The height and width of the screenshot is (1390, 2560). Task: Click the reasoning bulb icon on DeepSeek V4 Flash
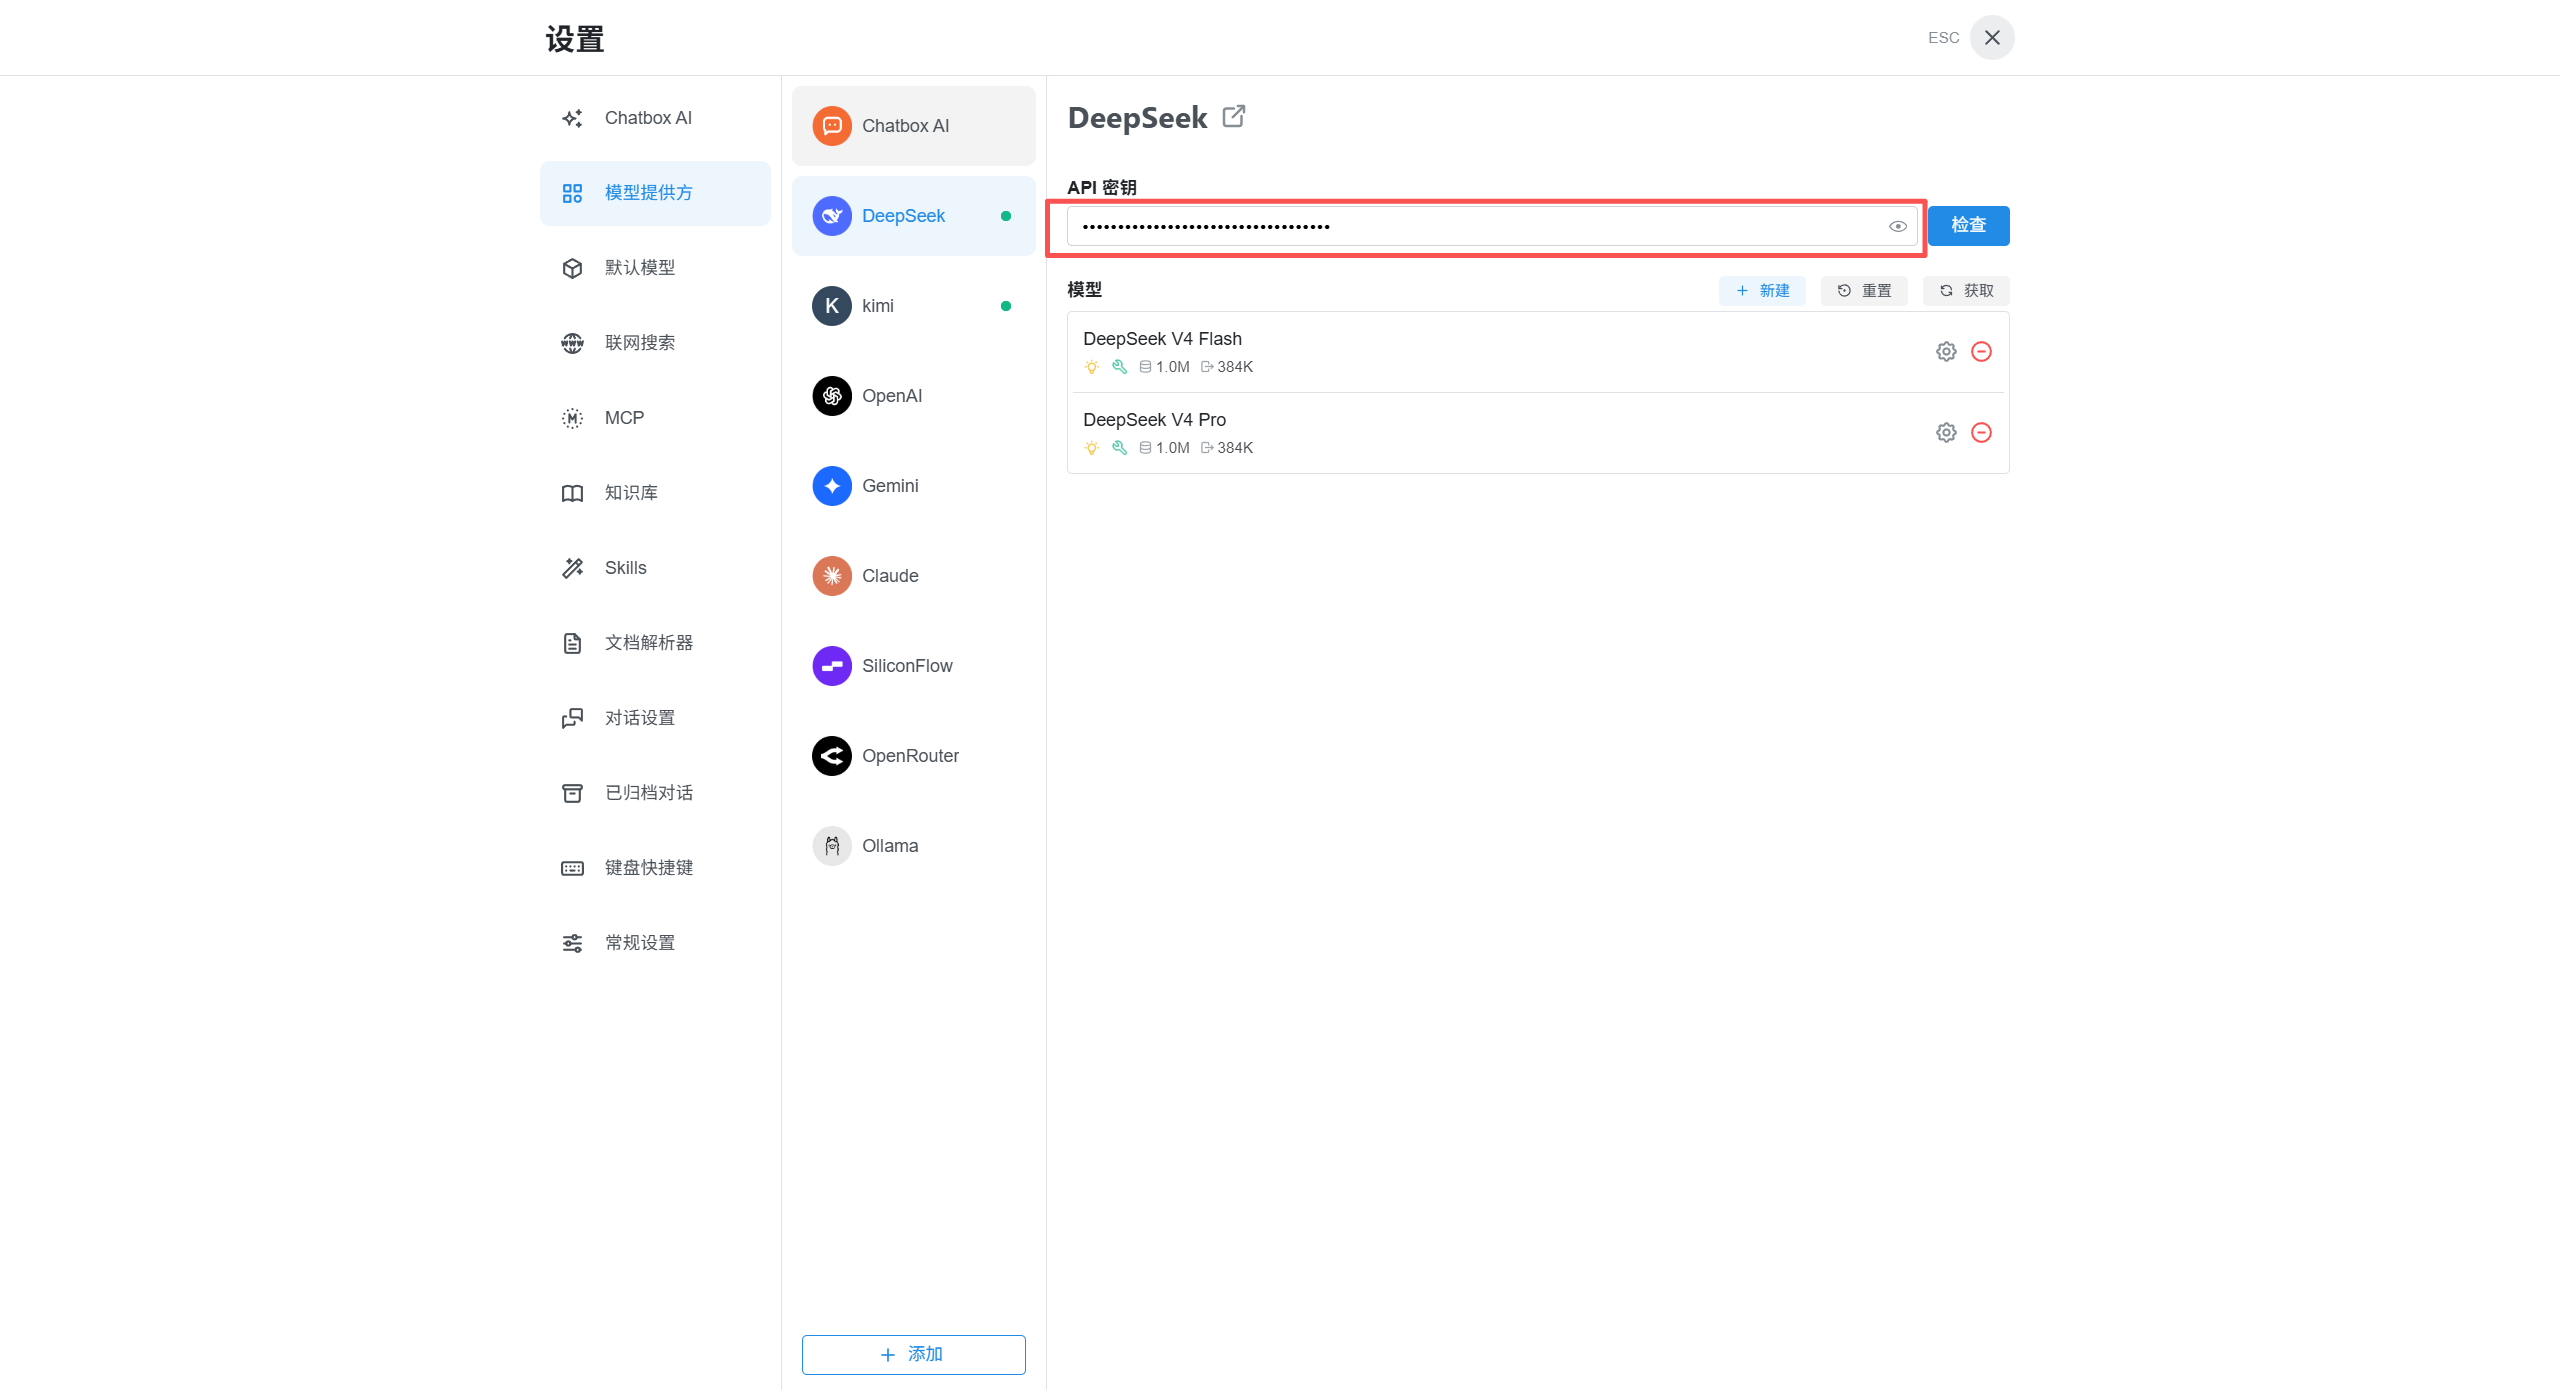[1091, 367]
